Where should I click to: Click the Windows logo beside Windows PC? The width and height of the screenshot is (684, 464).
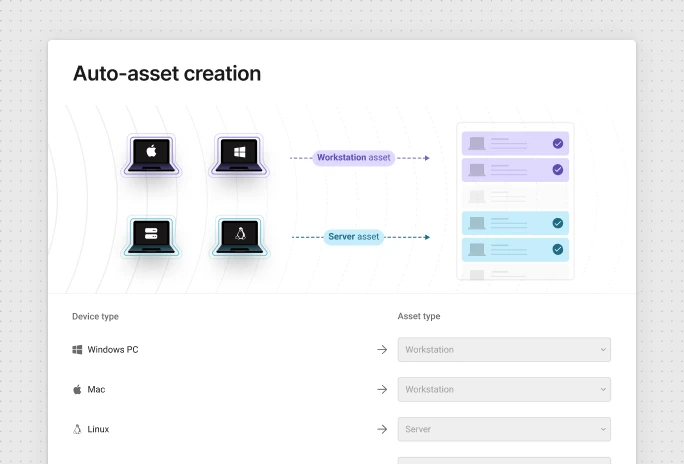[77, 350]
